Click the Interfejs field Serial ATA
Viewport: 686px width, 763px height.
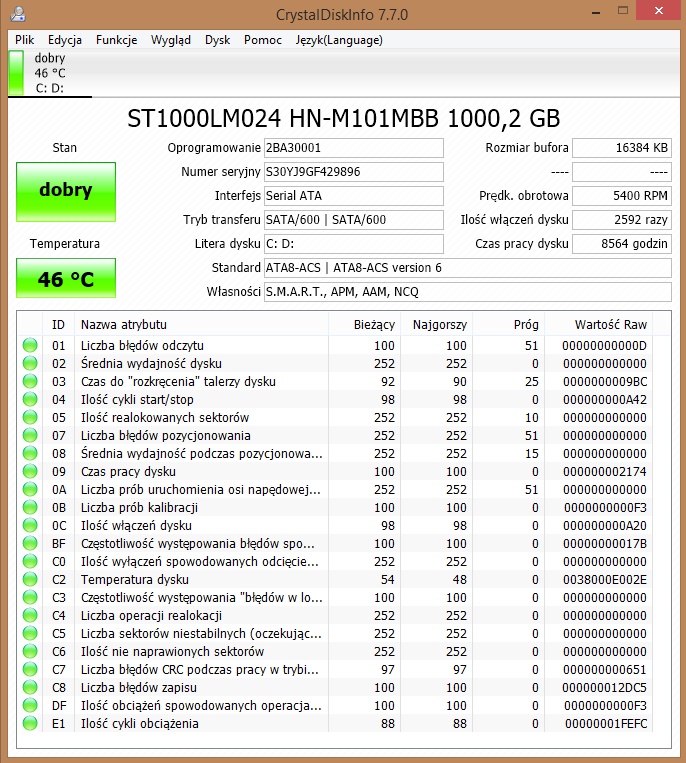pos(354,196)
